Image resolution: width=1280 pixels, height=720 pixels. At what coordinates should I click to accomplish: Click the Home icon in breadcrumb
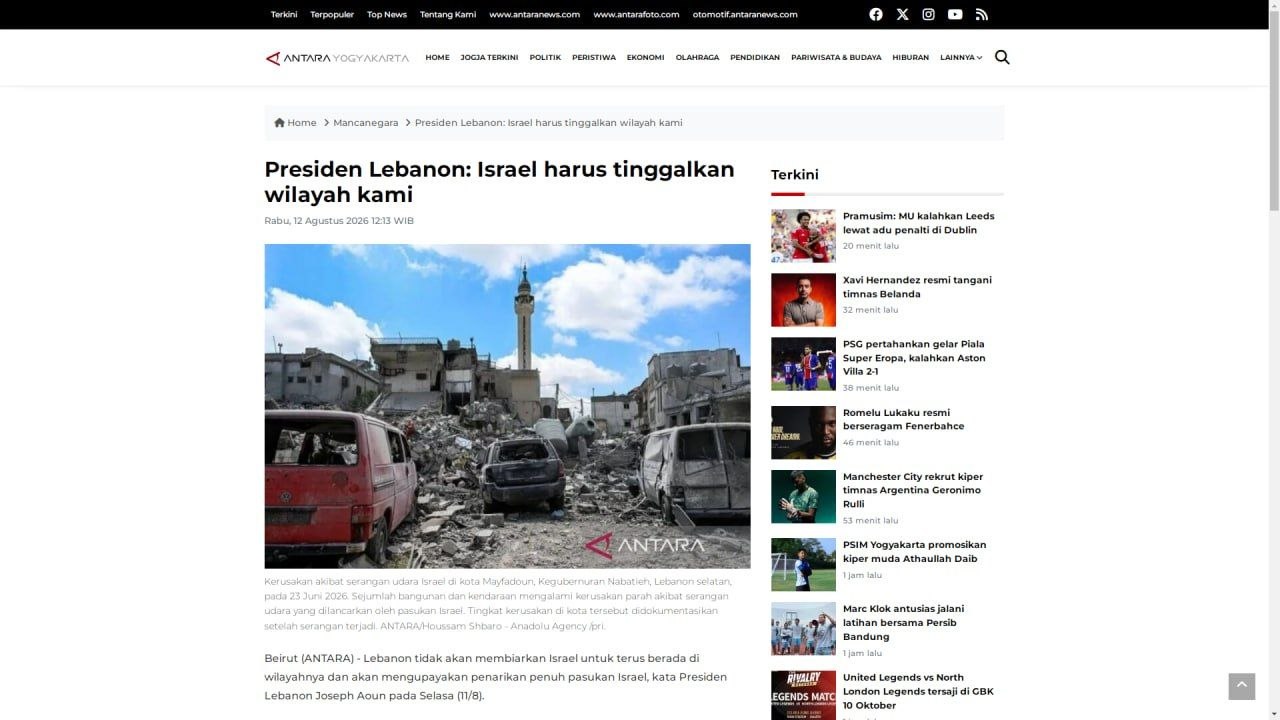(x=280, y=123)
